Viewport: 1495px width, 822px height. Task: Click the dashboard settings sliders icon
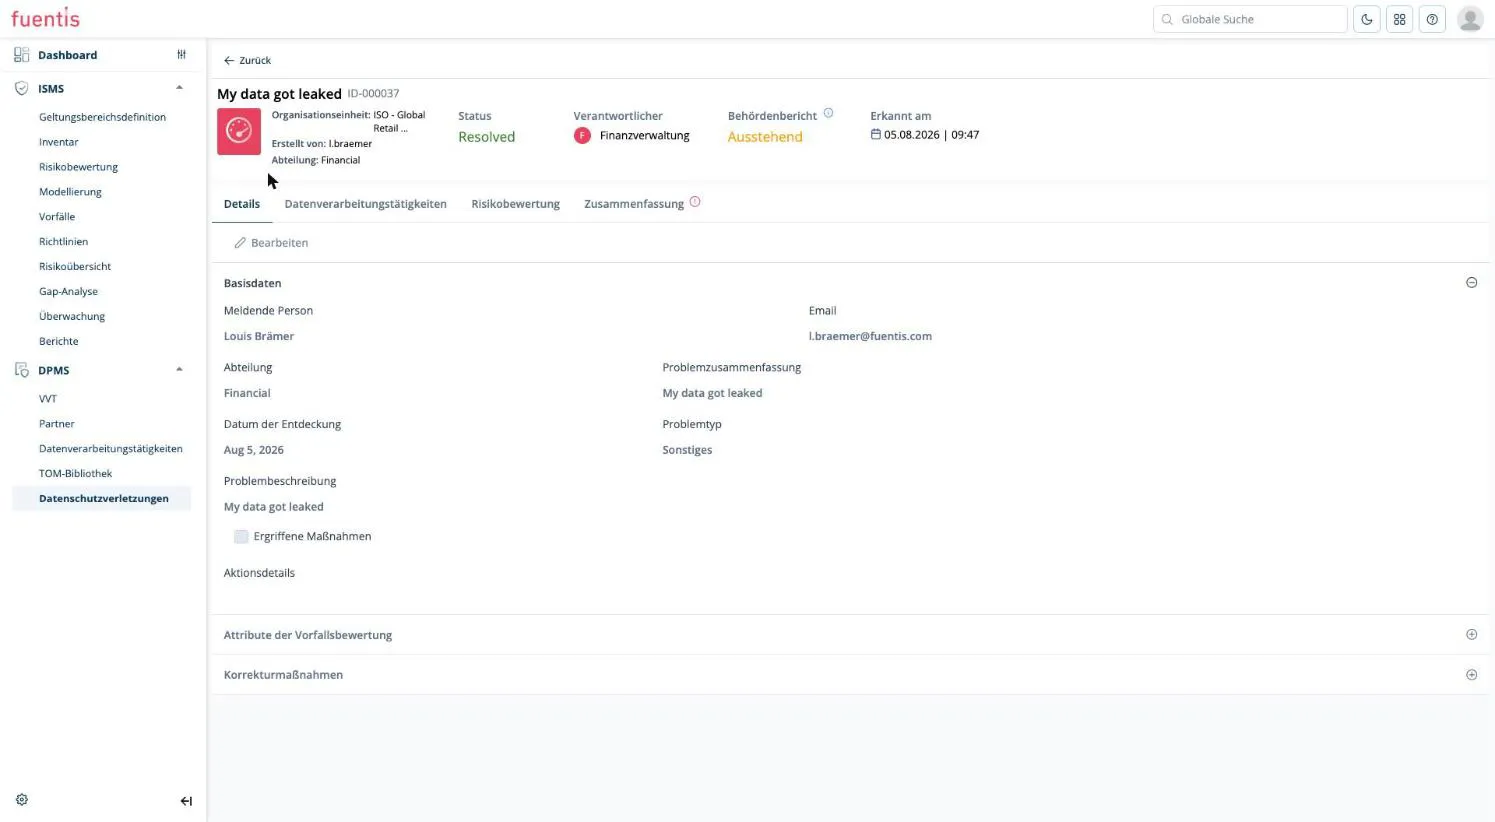[x=181, y=55]
